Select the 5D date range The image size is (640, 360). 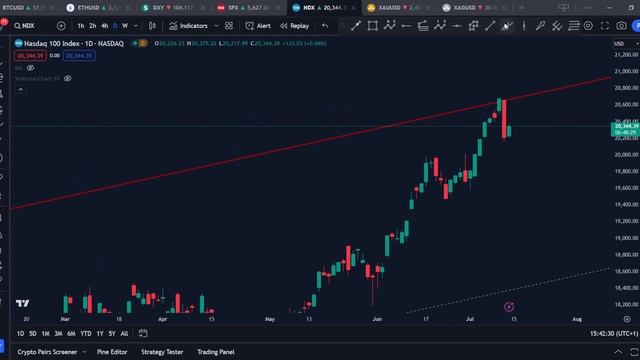pyautogui.click(x=33, y=333)
